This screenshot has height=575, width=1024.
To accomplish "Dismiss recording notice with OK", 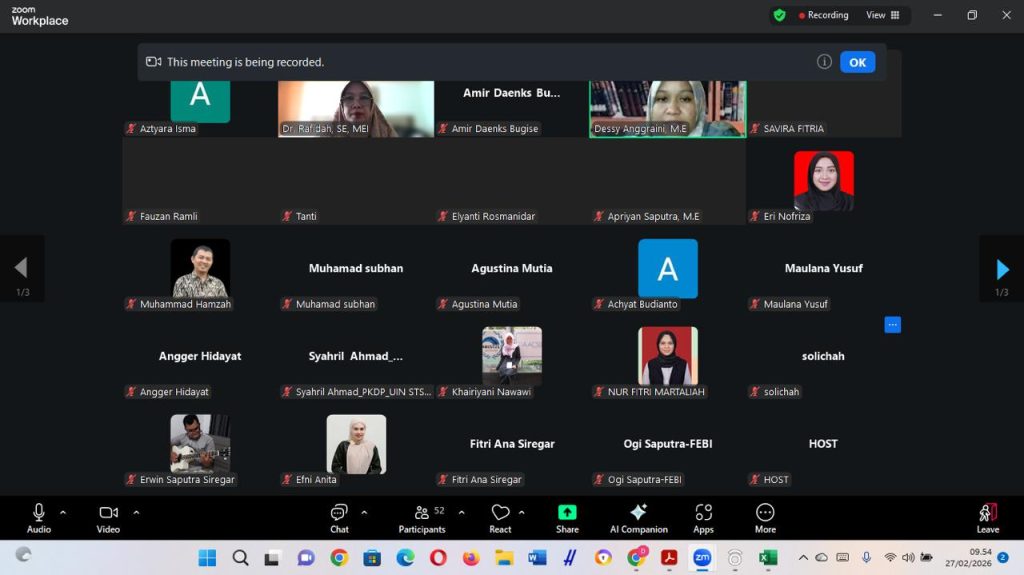I will [857, 62].
